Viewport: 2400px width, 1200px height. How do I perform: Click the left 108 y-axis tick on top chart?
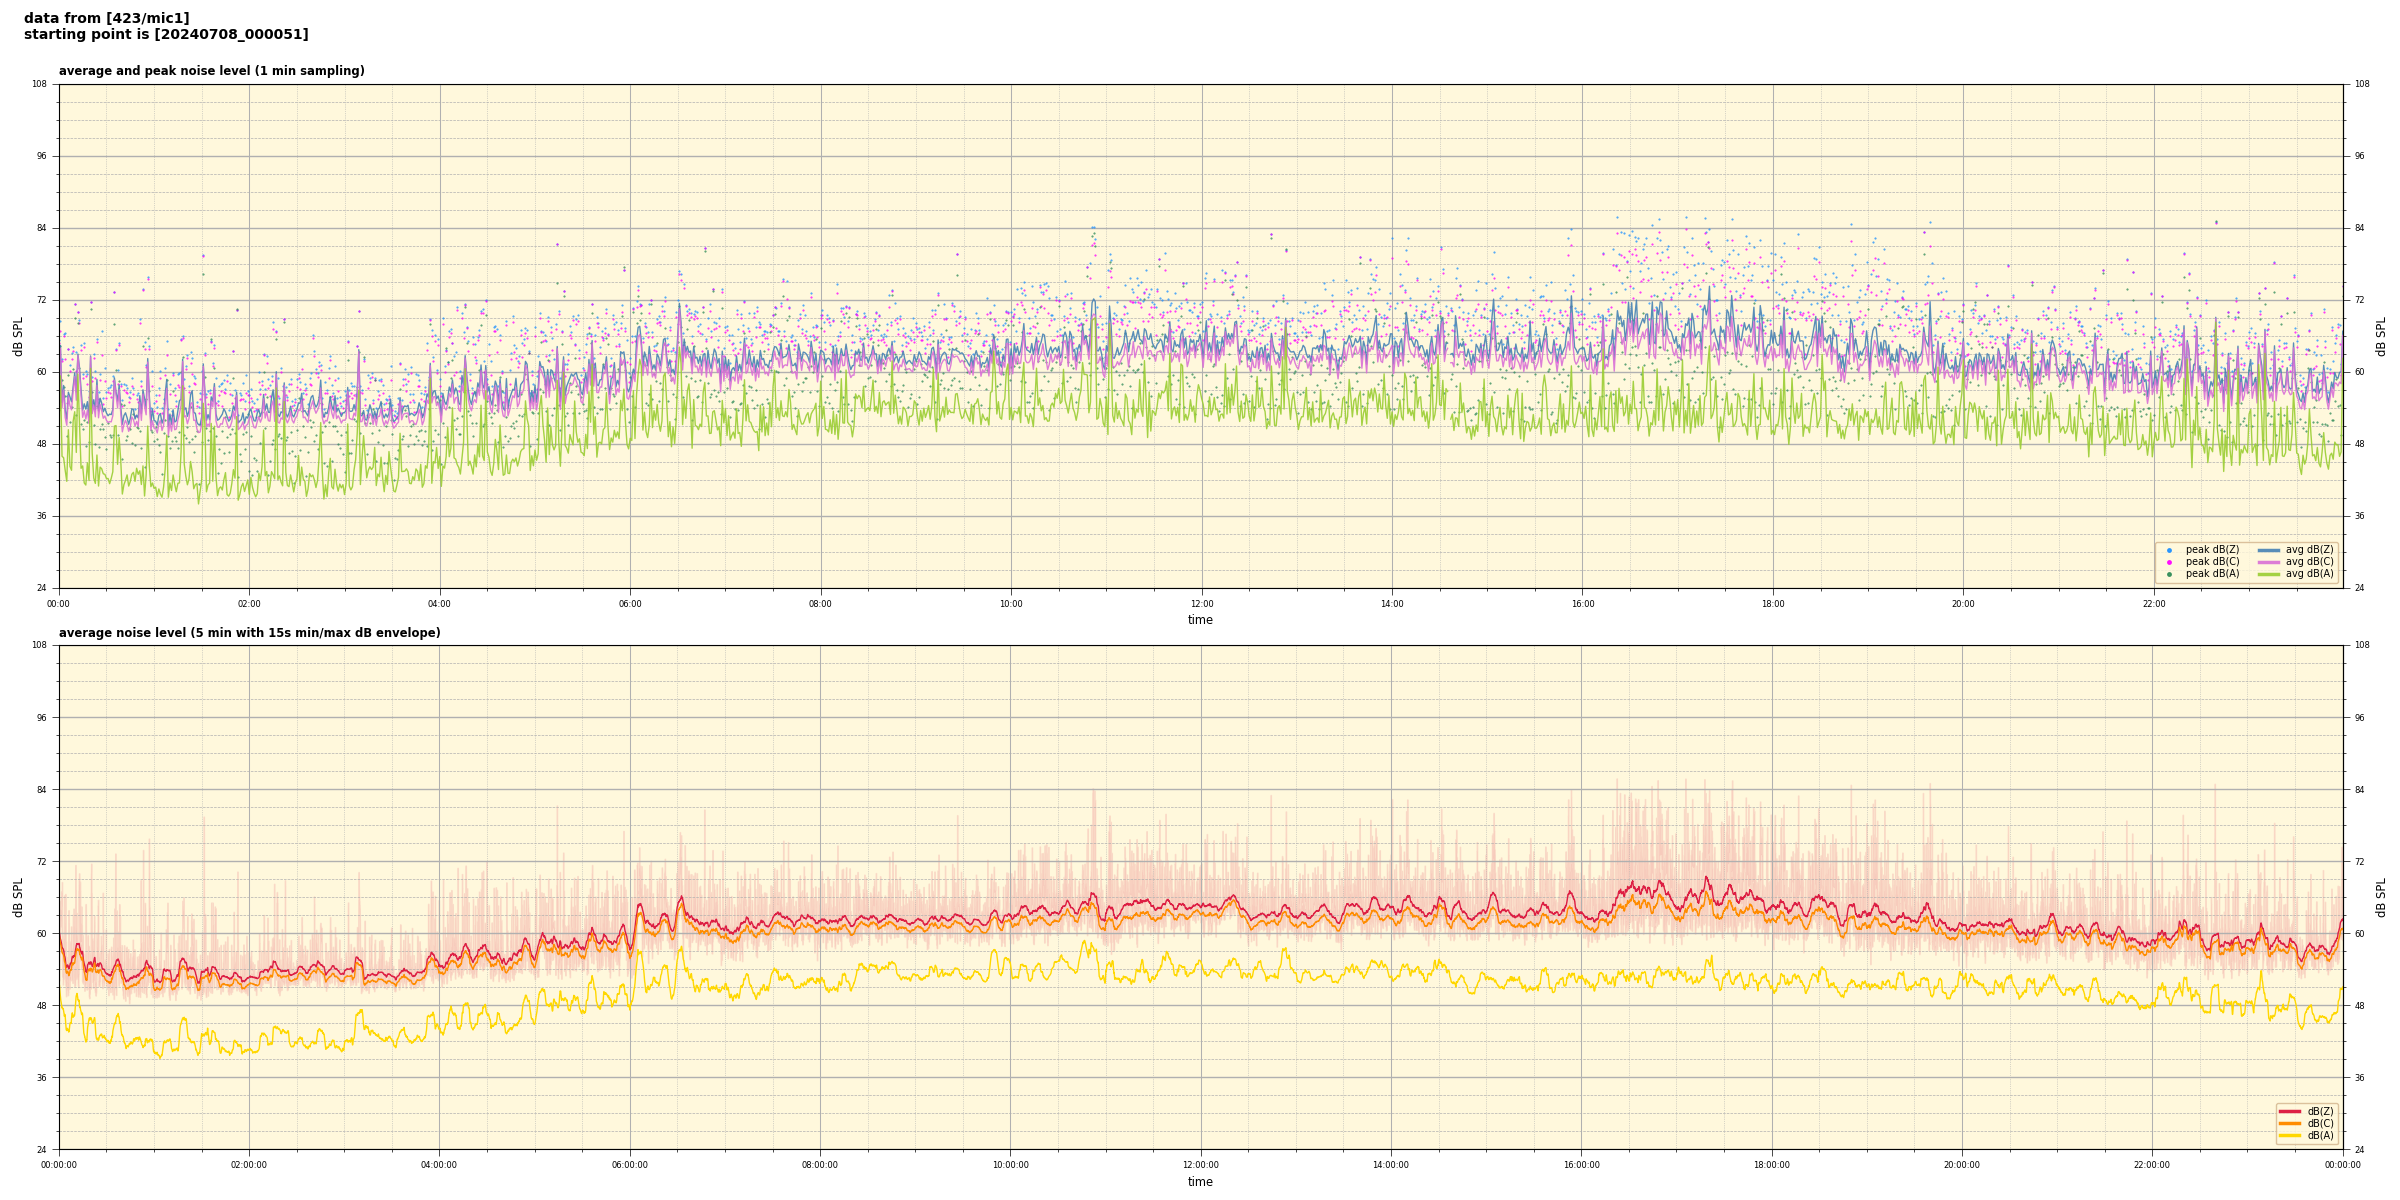click(39, 84)
